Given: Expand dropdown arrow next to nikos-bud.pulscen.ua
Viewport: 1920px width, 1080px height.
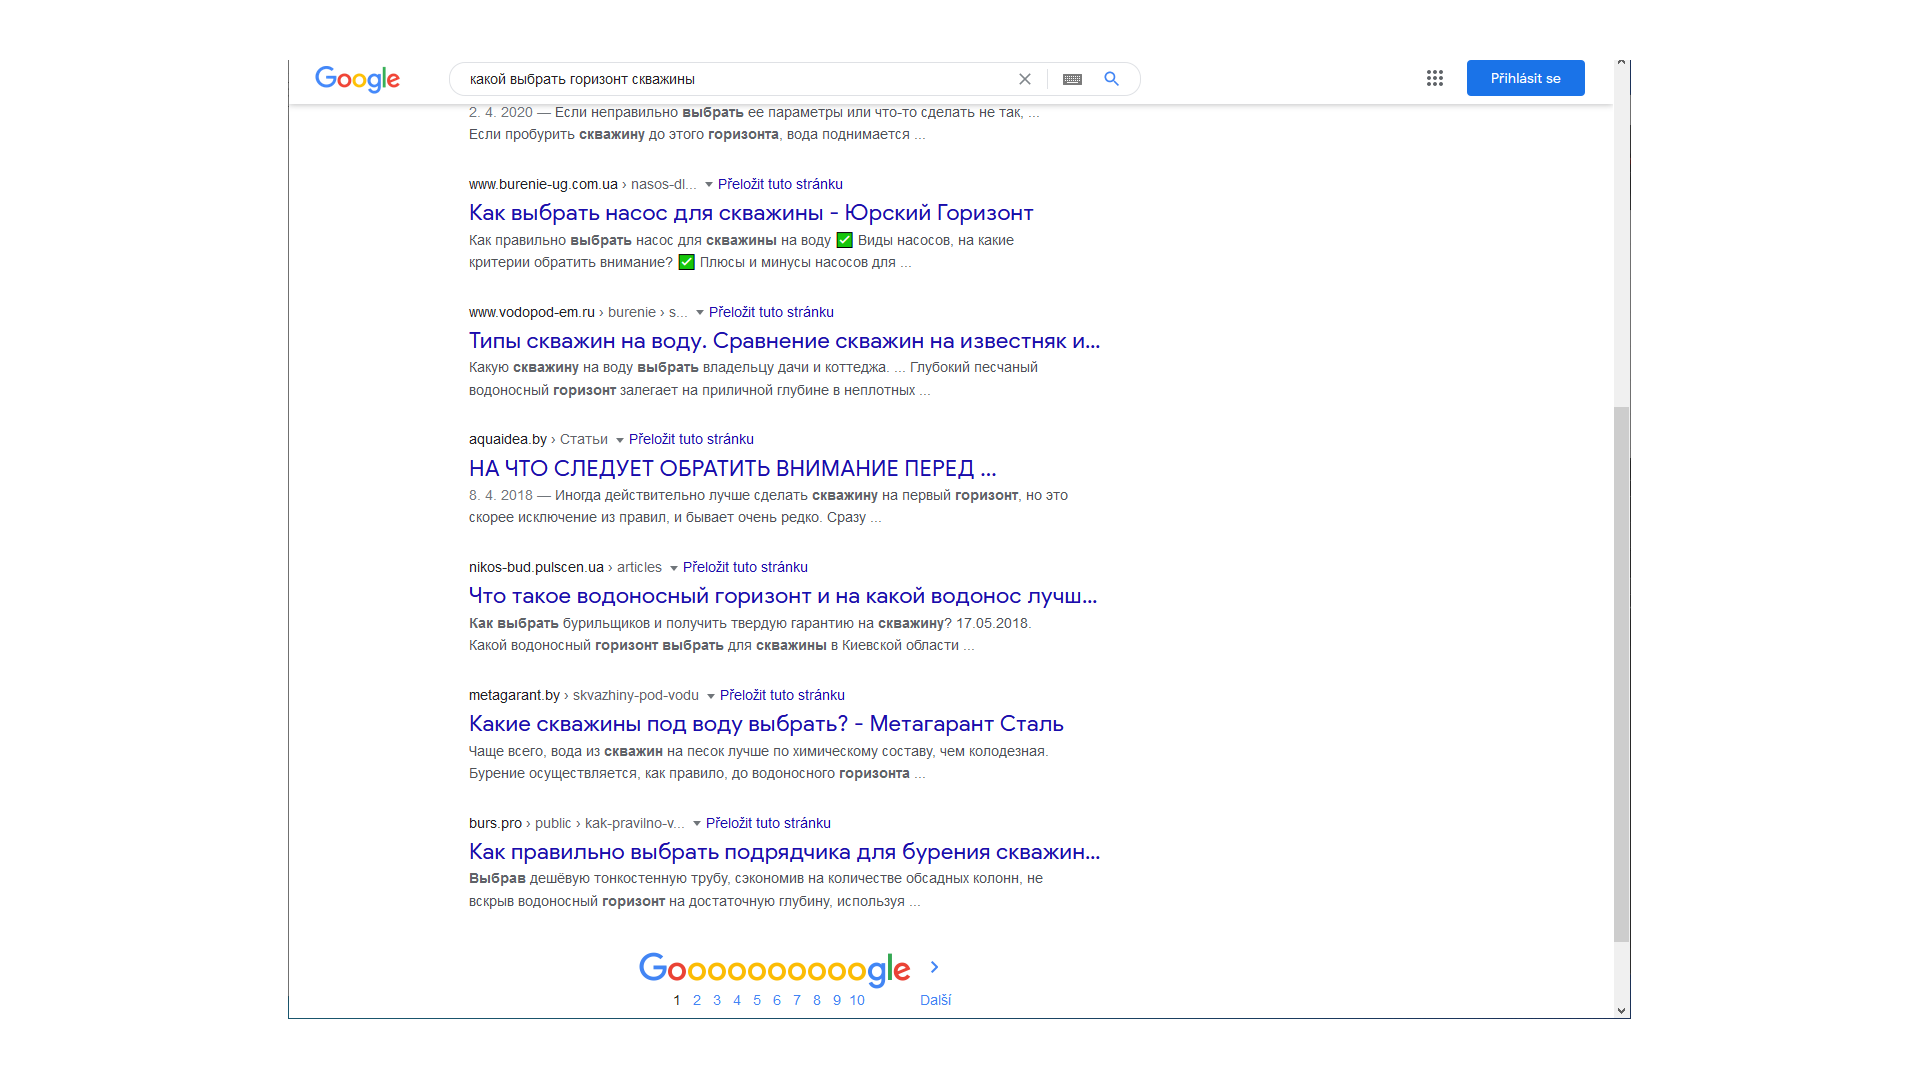Looking at the screenshot, I should (674, 568).
